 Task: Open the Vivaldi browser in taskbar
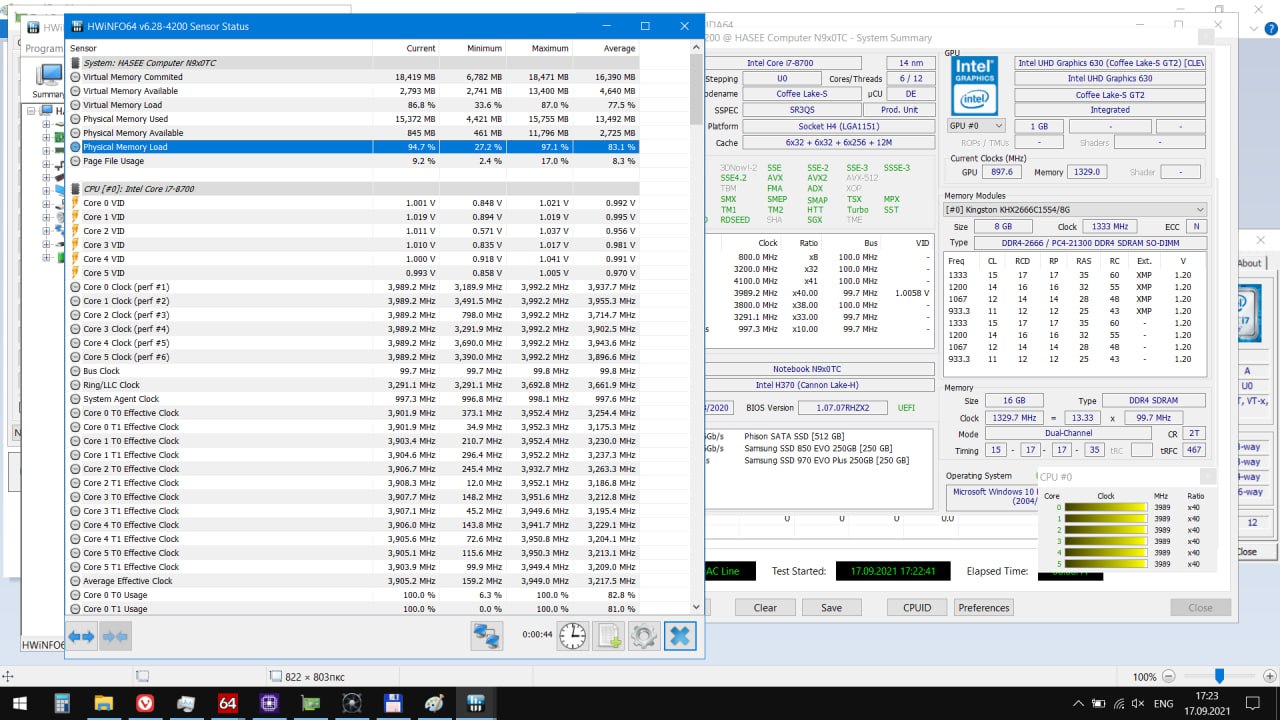[145, 703]
